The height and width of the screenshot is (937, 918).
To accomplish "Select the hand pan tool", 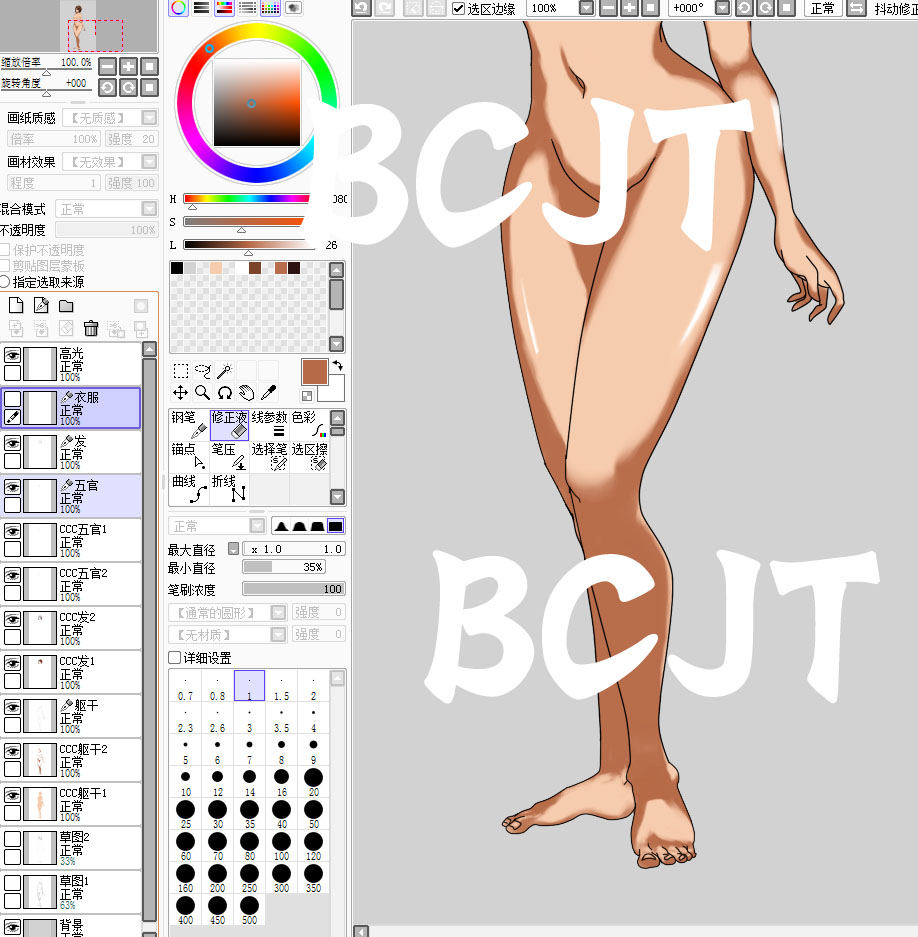I will pyautogui.click(x=247, y=393).
